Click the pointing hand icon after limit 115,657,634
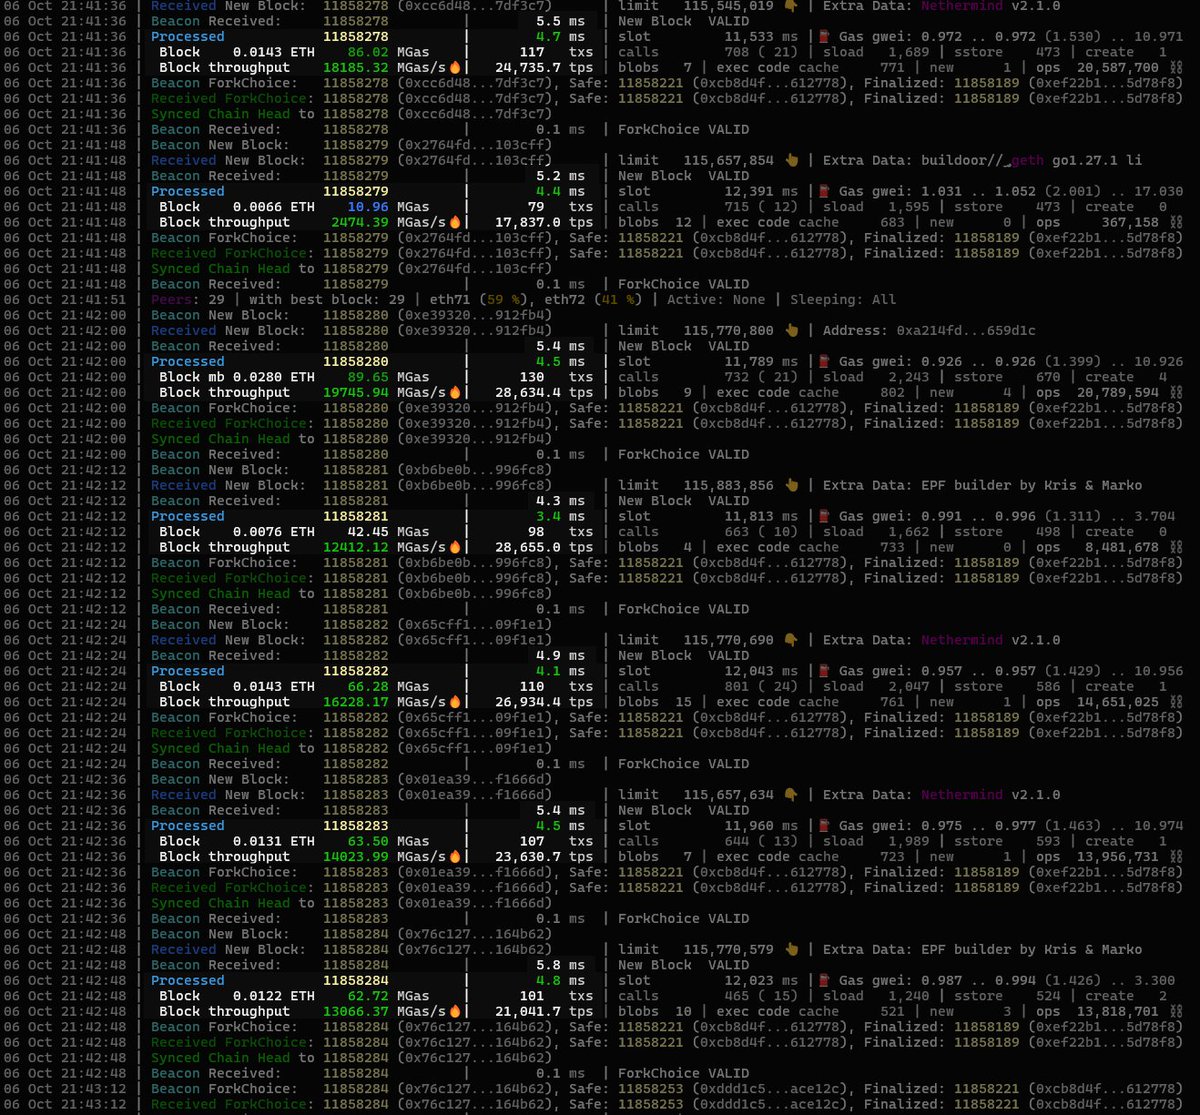 [791, 794]
